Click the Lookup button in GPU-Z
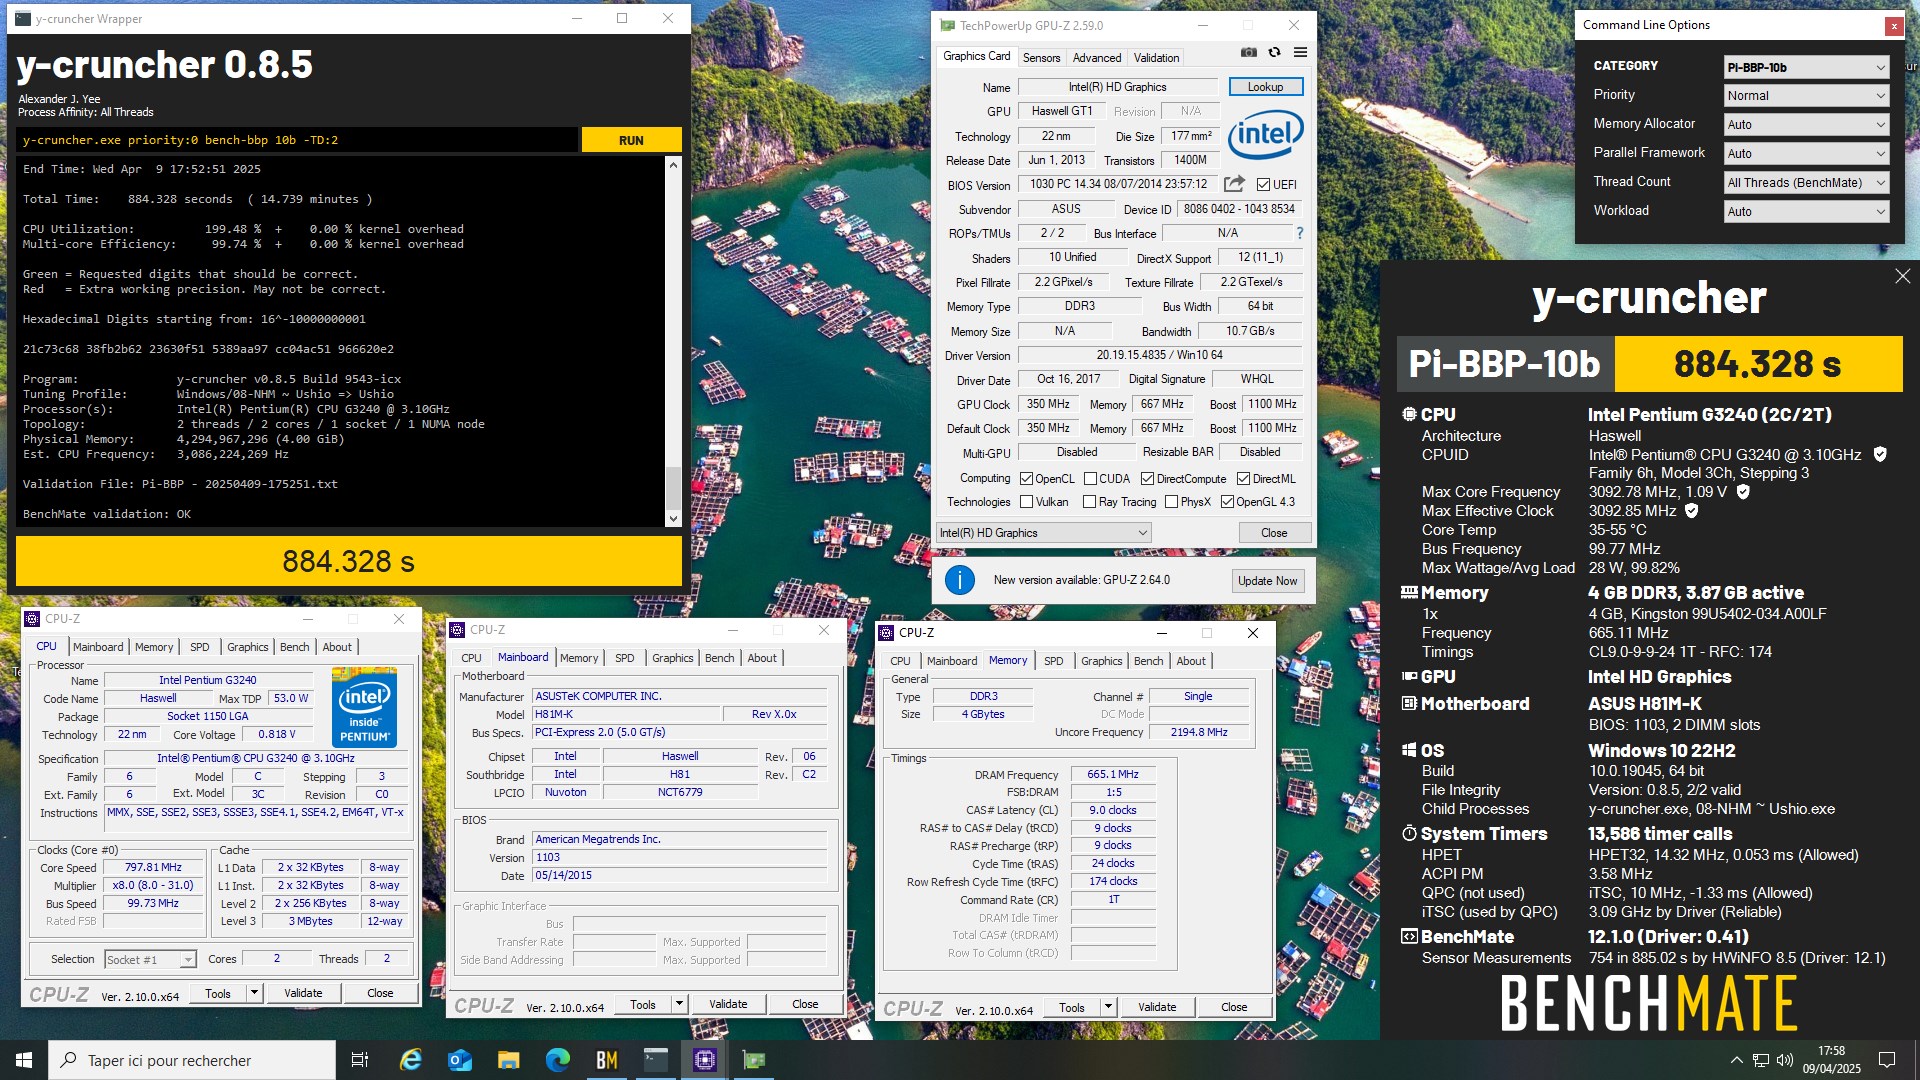 click(x=1265, y=87)
